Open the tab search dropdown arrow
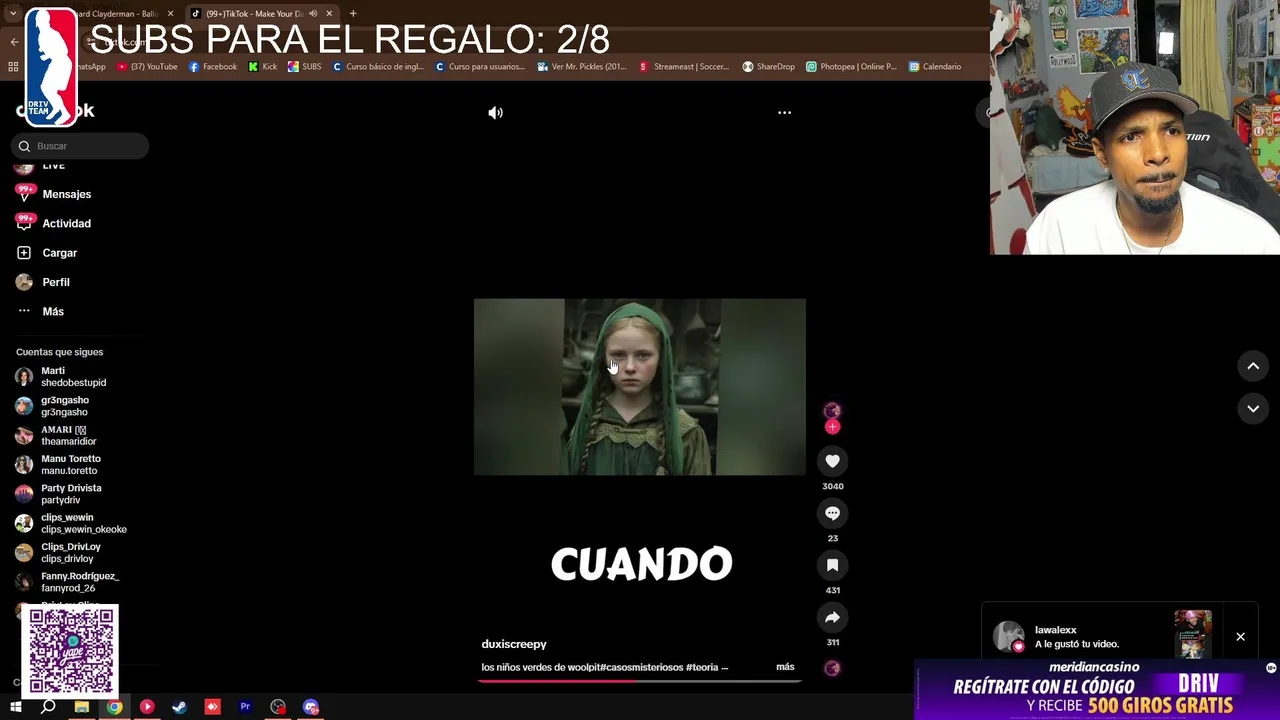 [x=13, y=13]
